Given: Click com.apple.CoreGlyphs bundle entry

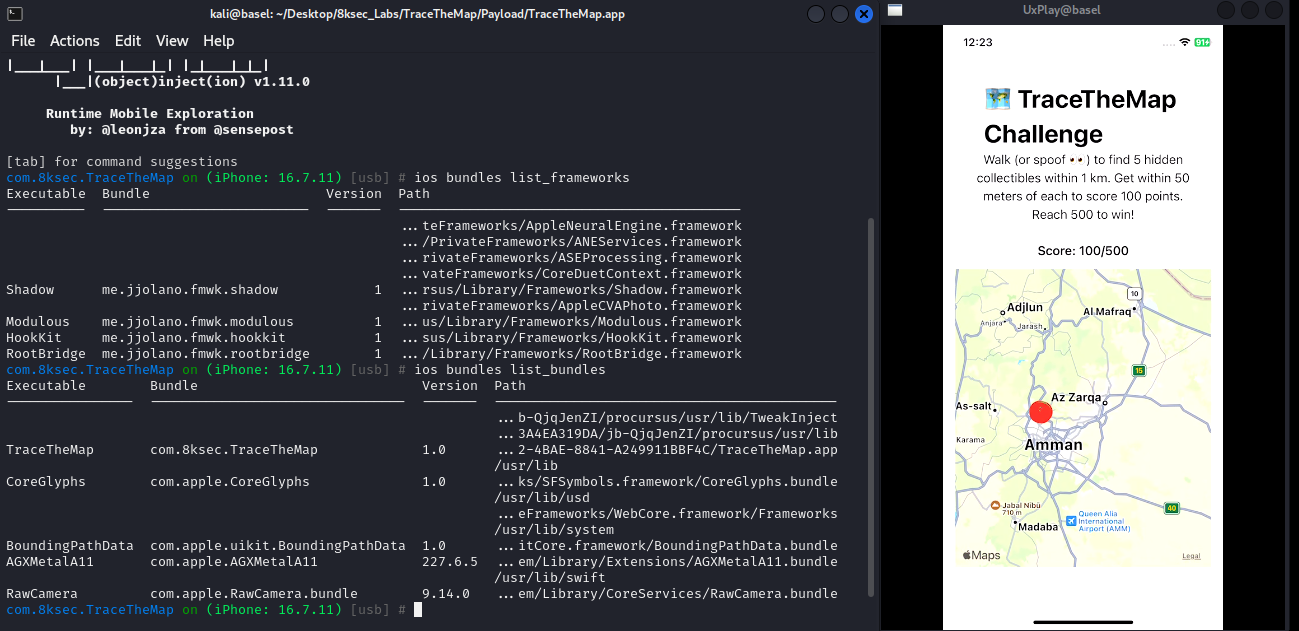Looking at the screenshot, I should point(230,481).
